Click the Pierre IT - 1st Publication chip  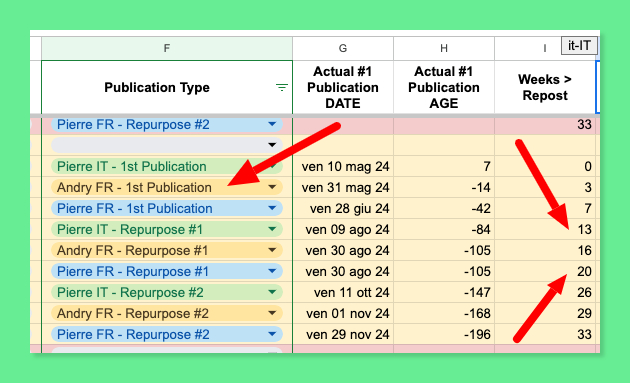(x=167, y=166)
